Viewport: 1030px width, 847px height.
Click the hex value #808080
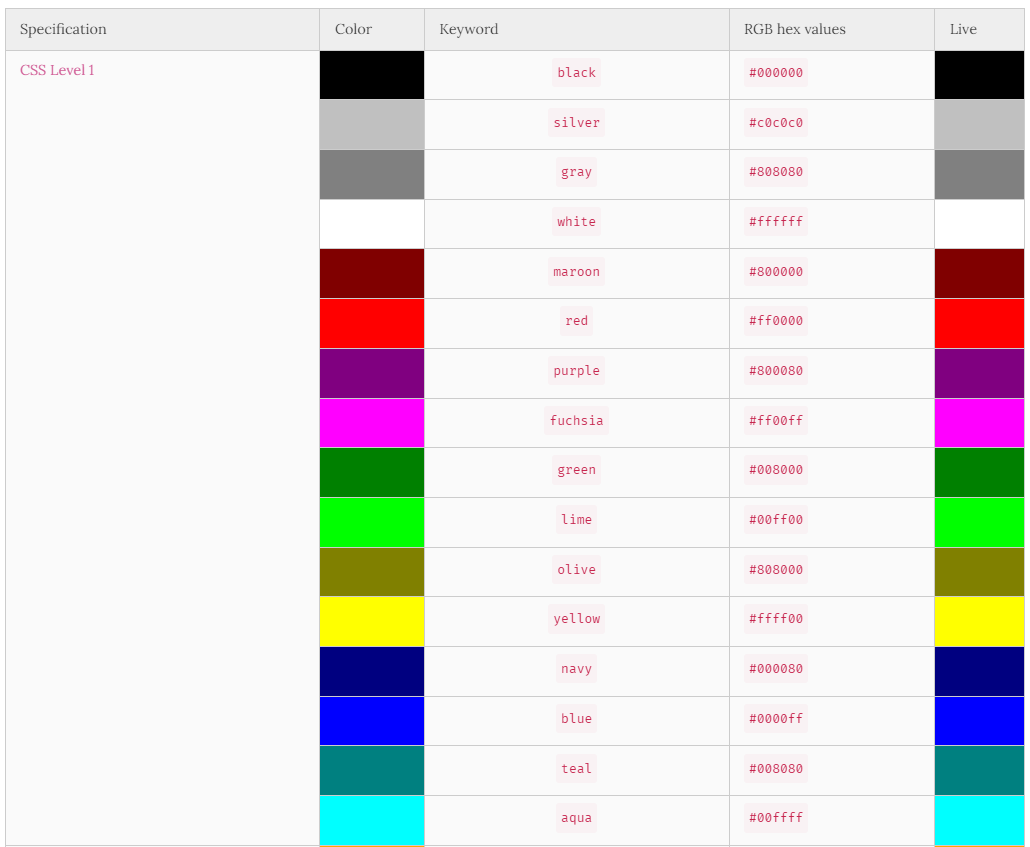[x=776, y=172]
